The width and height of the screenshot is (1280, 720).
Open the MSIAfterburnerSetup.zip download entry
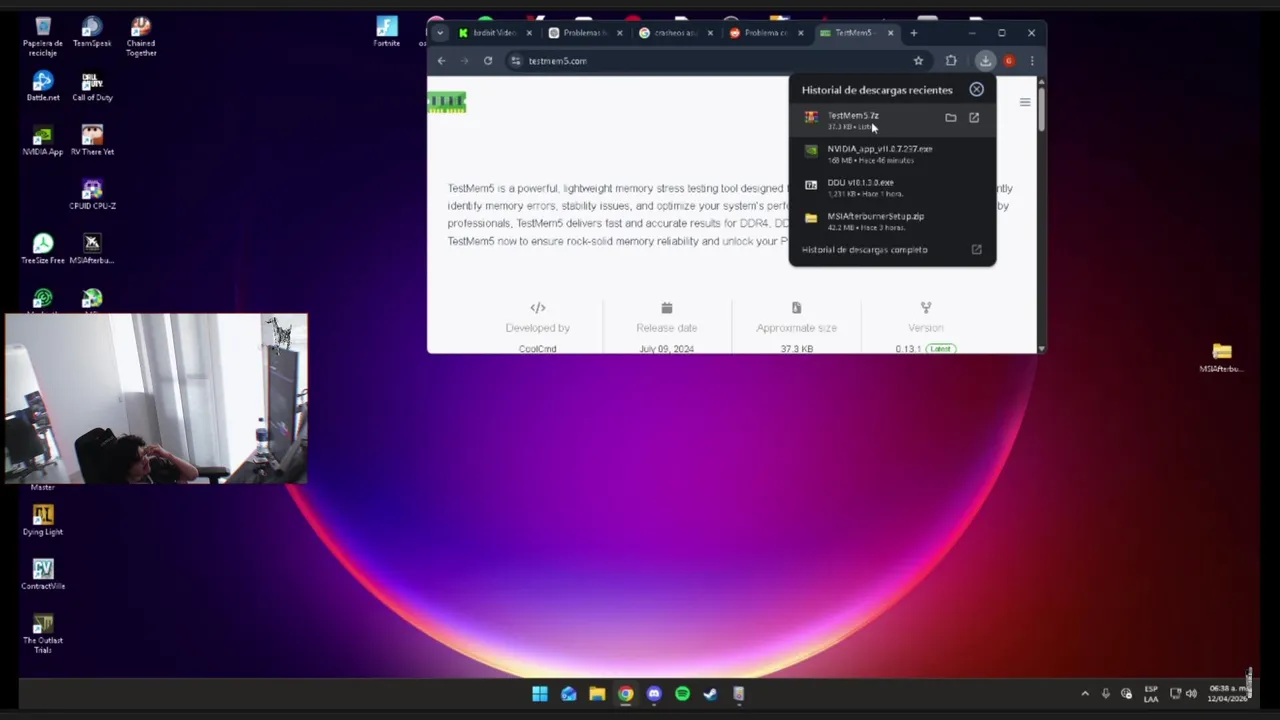click(x=892, y=221)
